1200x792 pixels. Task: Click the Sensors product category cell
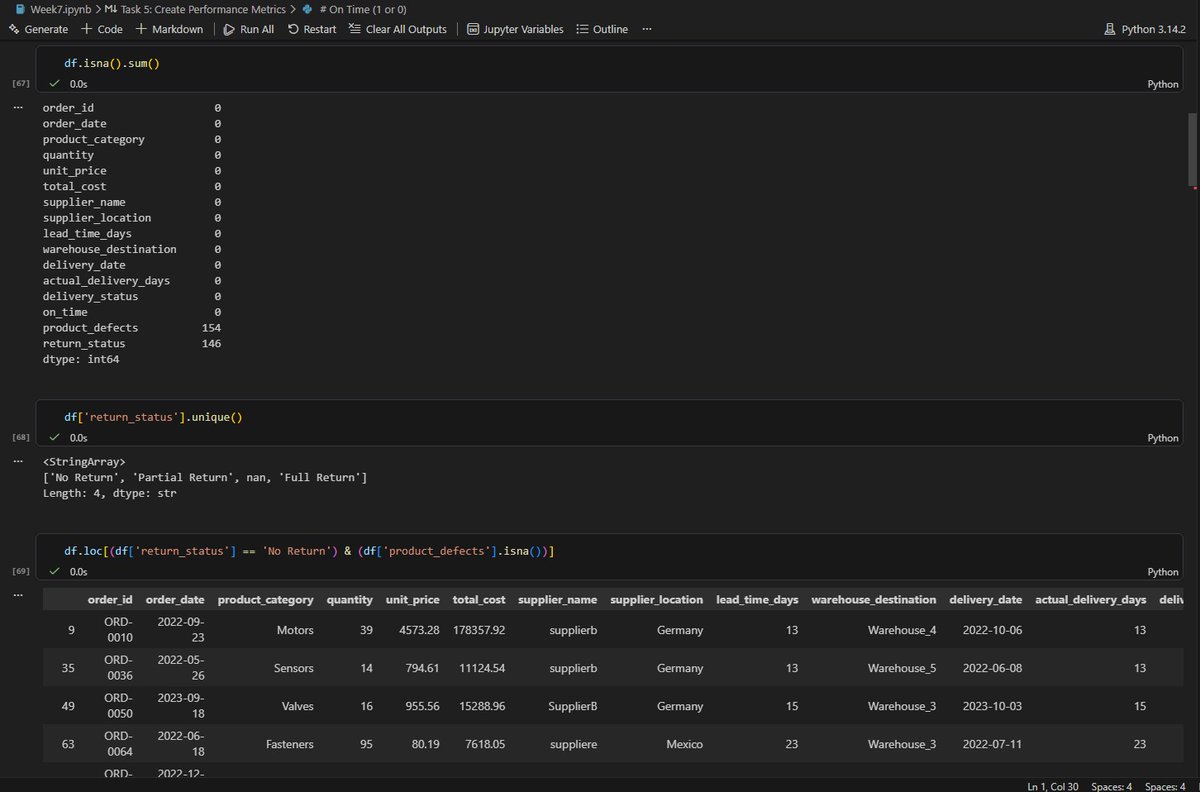coord(293,668)
